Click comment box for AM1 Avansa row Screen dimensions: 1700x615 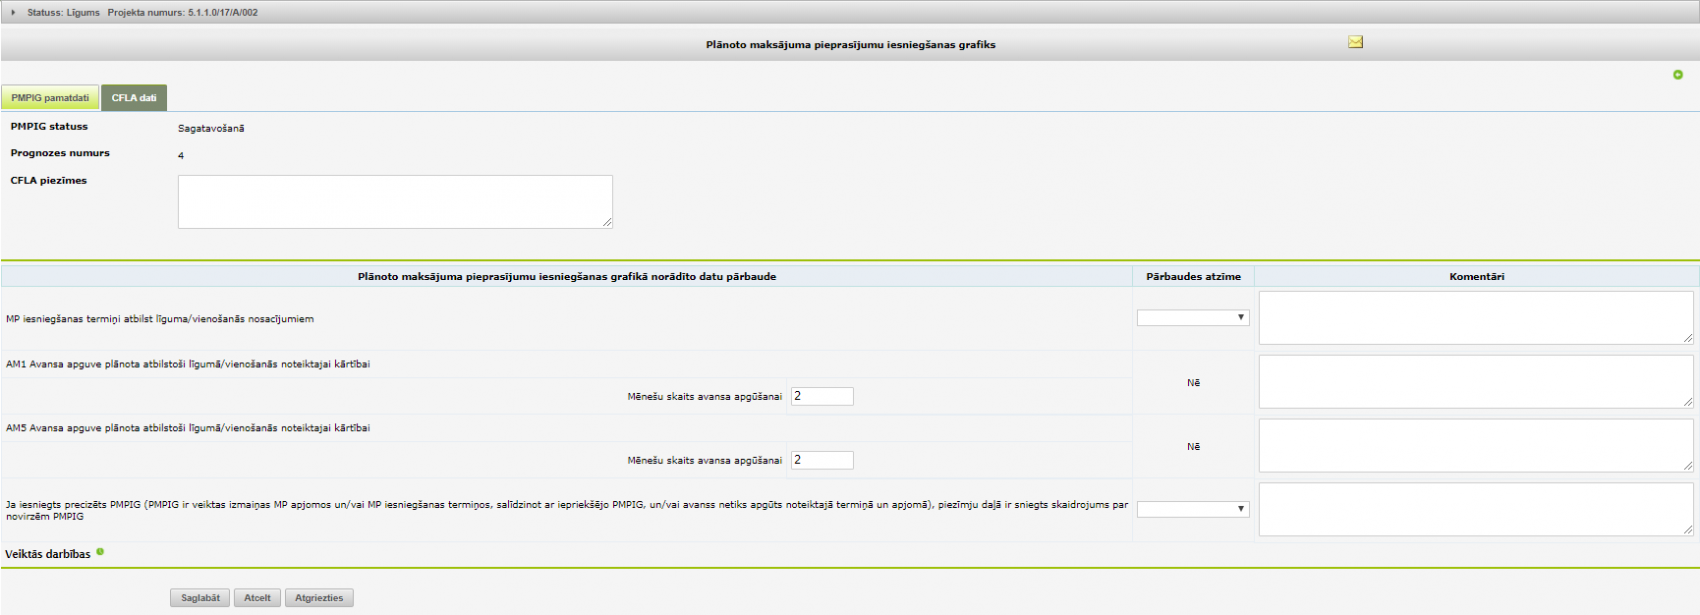(1475, 382)
